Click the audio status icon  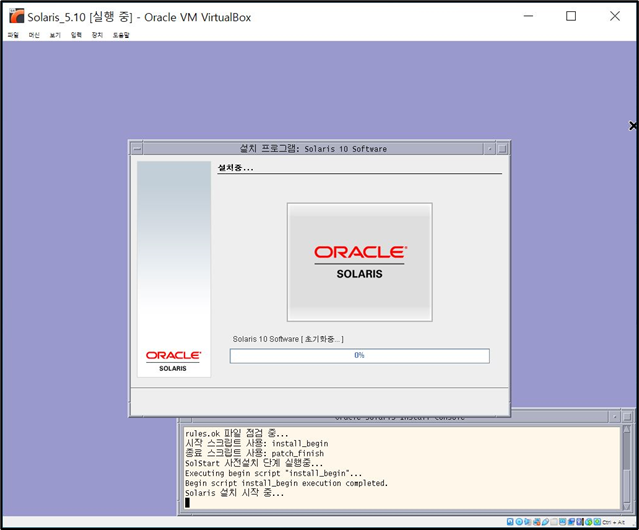(x=527, y=522)
